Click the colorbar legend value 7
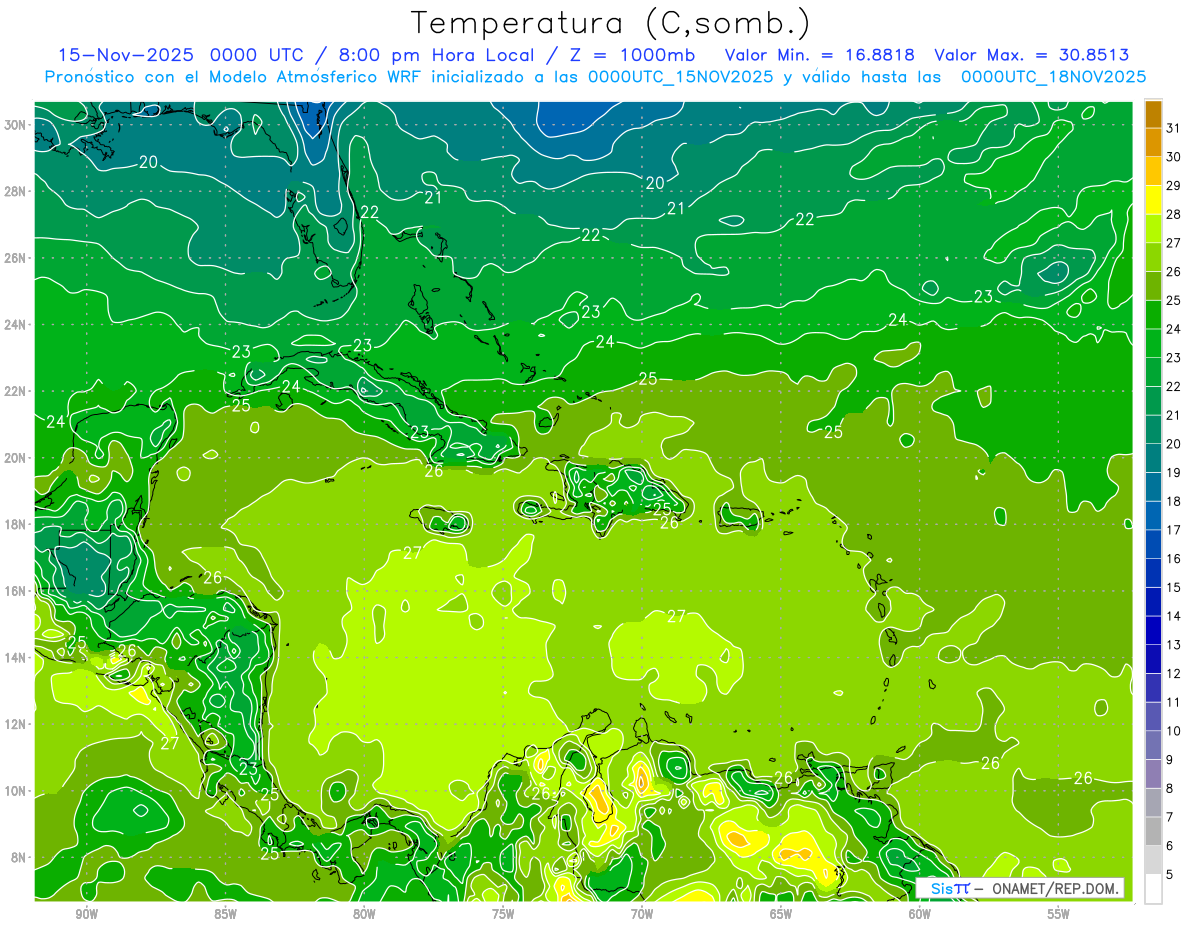The height and width of the screenshot is (927, 1200). coord(1170,817)
